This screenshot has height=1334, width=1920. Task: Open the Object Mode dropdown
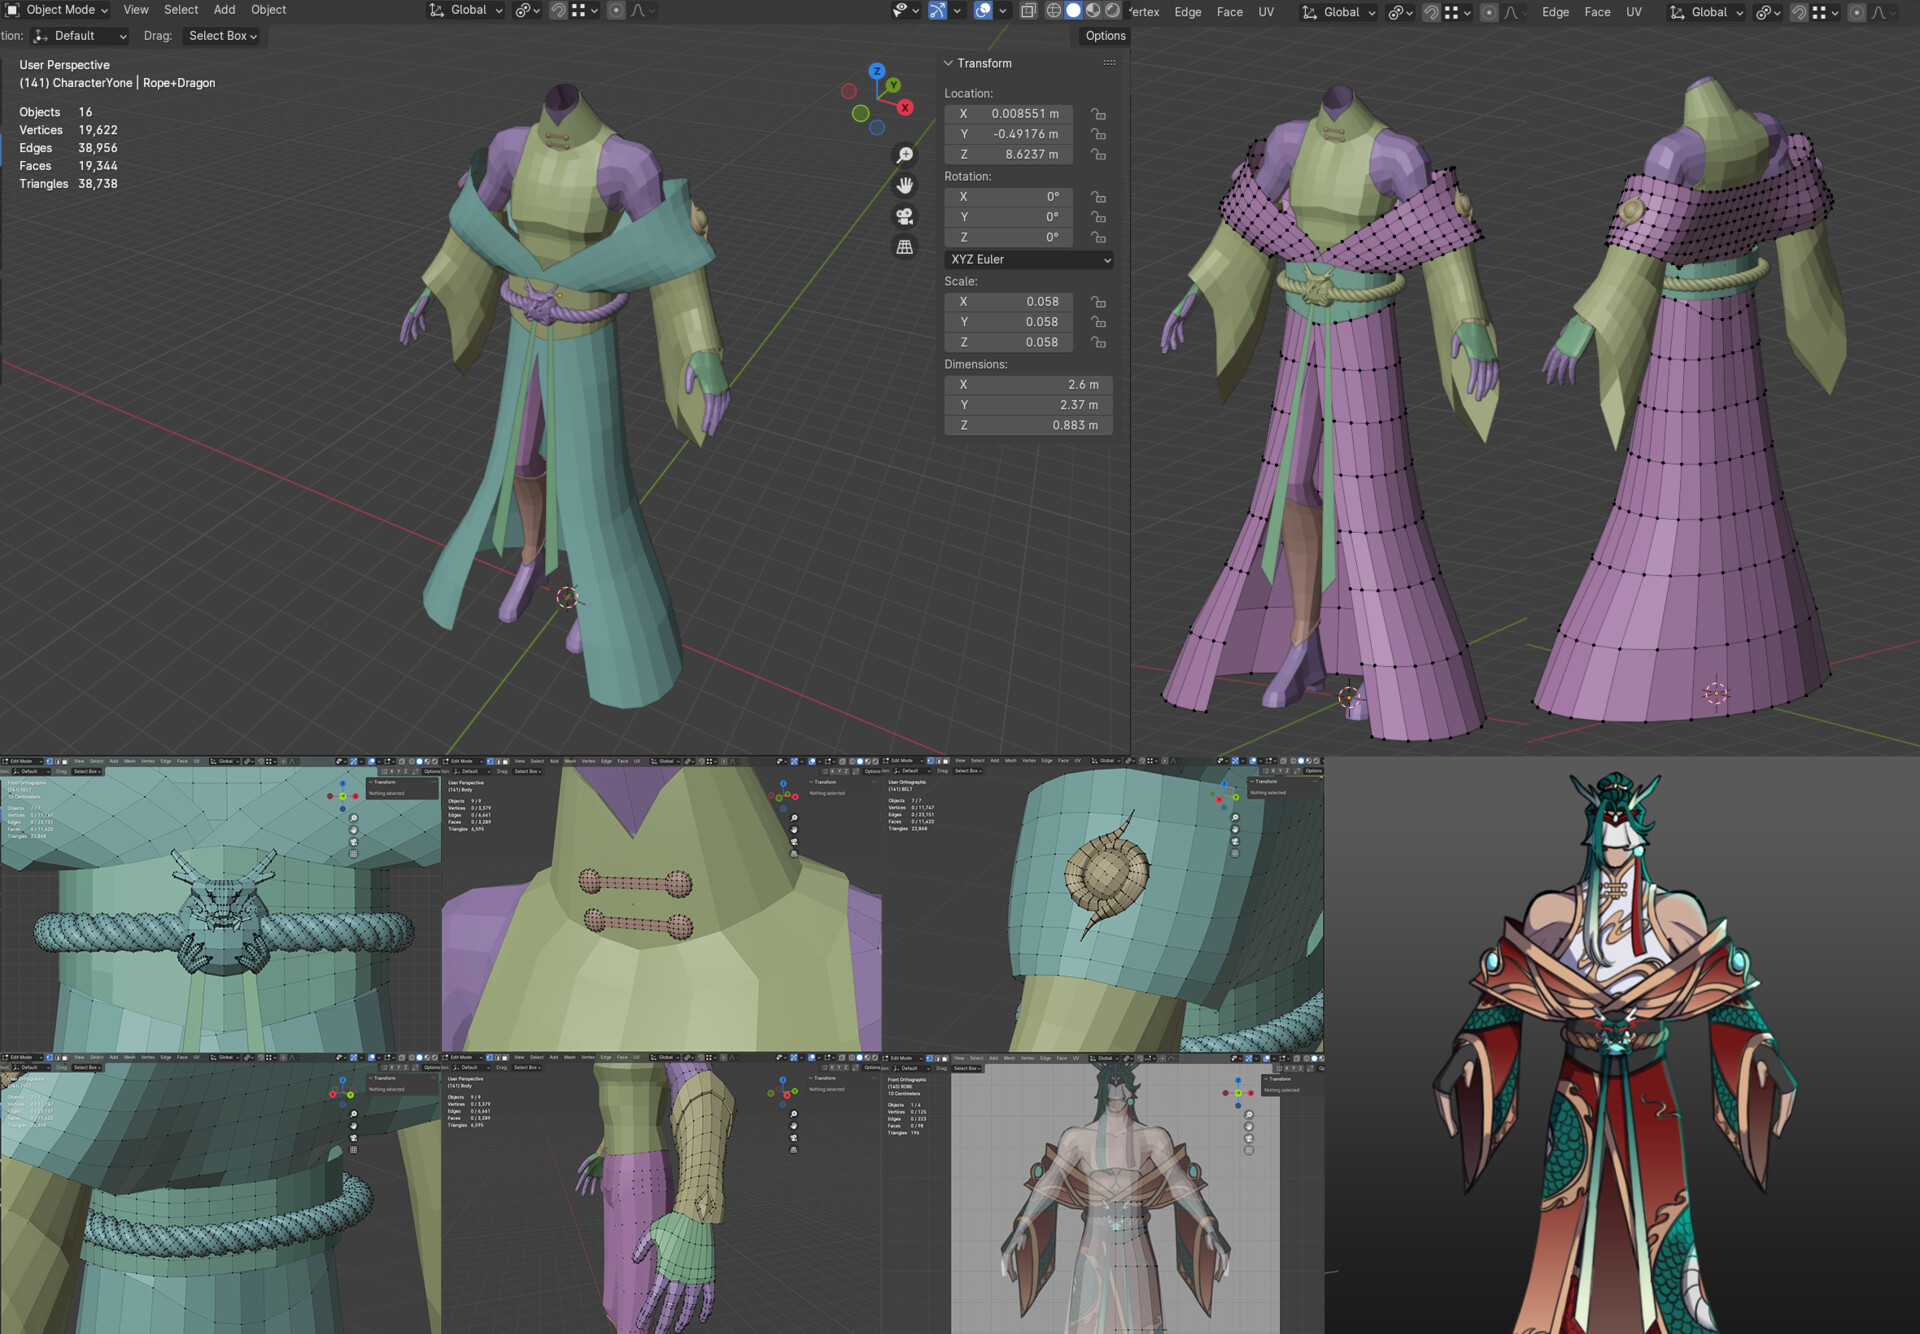(58, 10)
